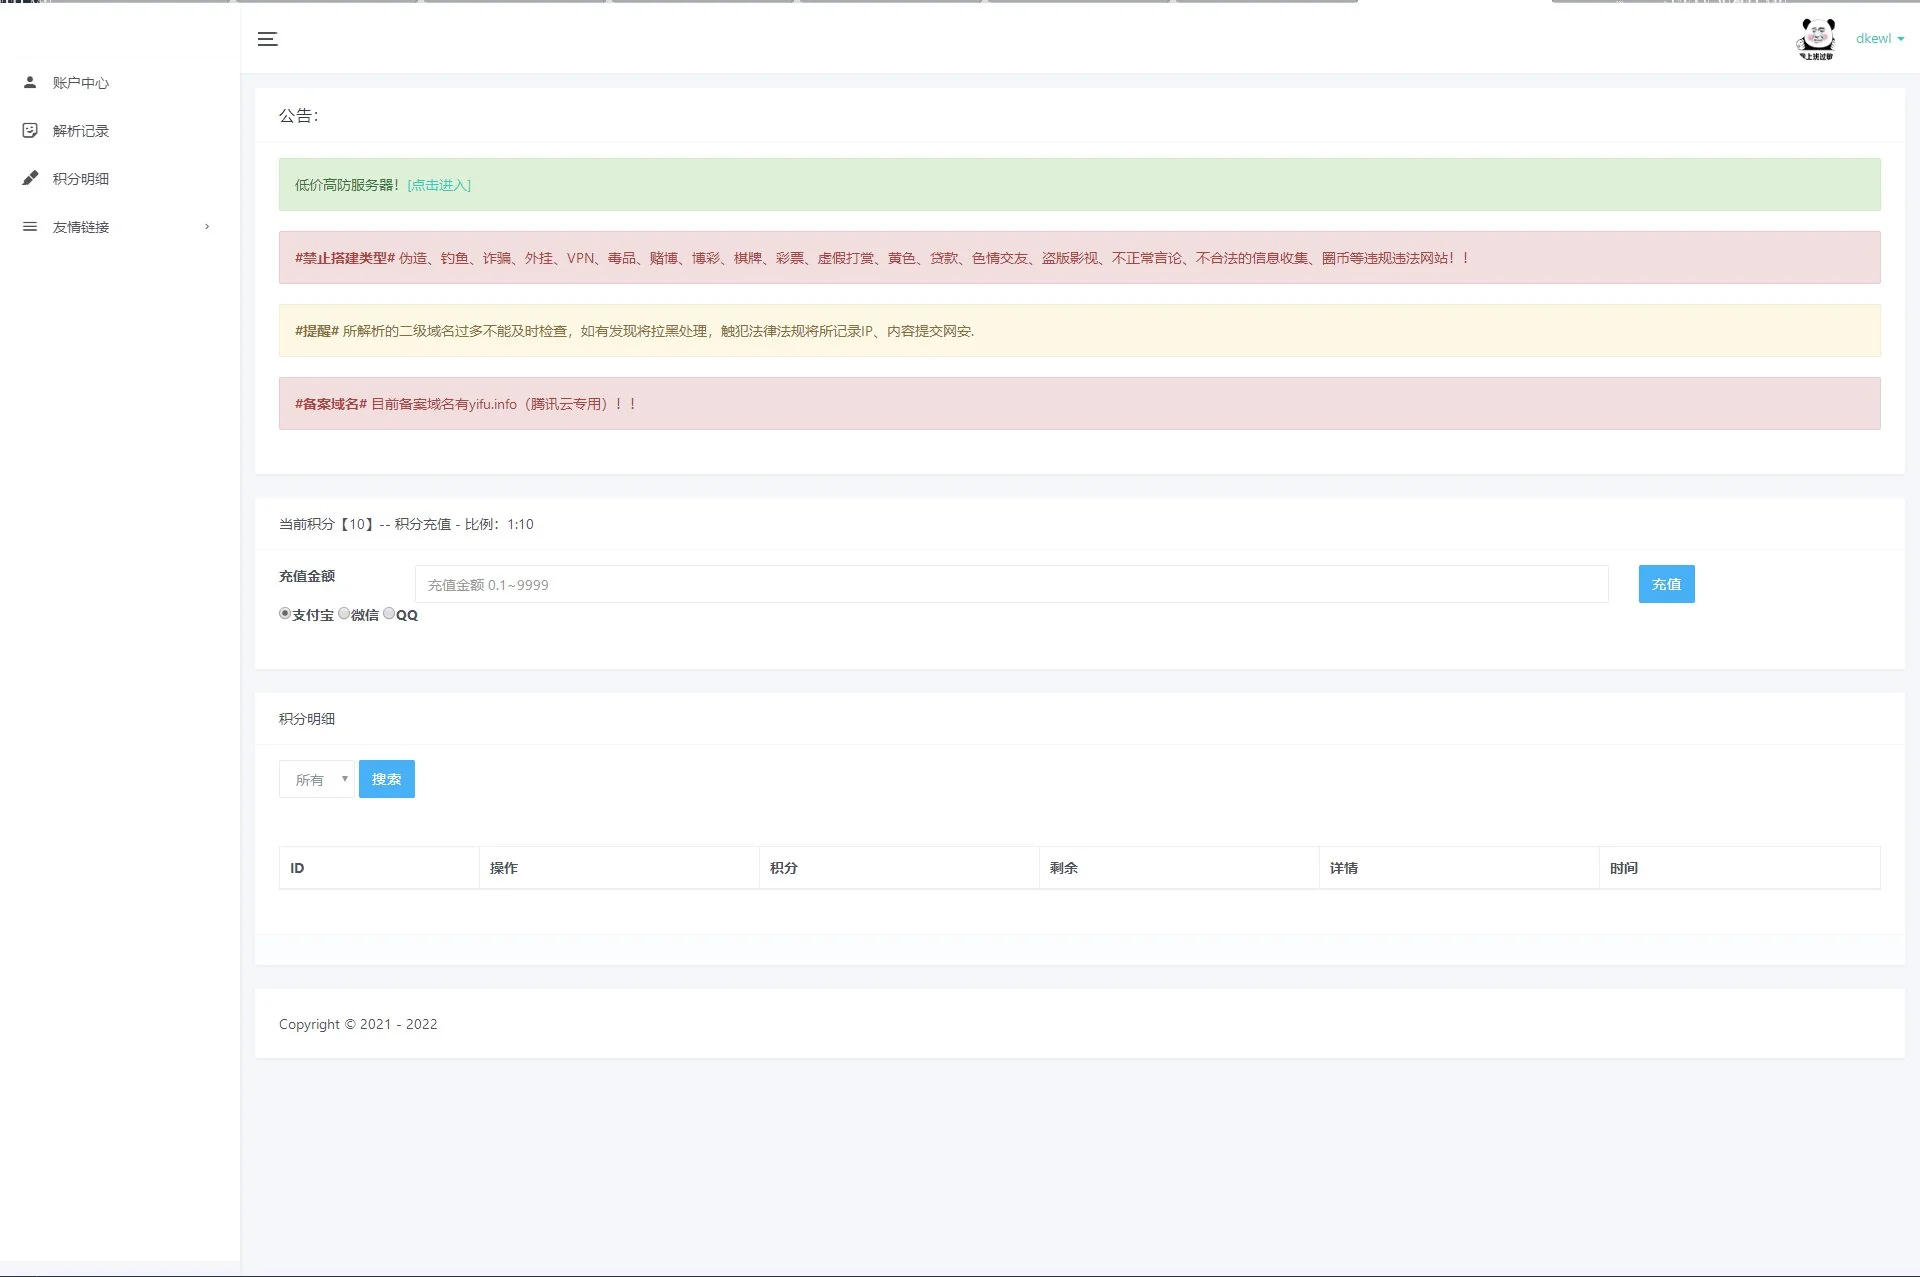Click the hamburger menu toggle icon
The height and width of the screenshot is (1277, 1920).
click(267, 39)
